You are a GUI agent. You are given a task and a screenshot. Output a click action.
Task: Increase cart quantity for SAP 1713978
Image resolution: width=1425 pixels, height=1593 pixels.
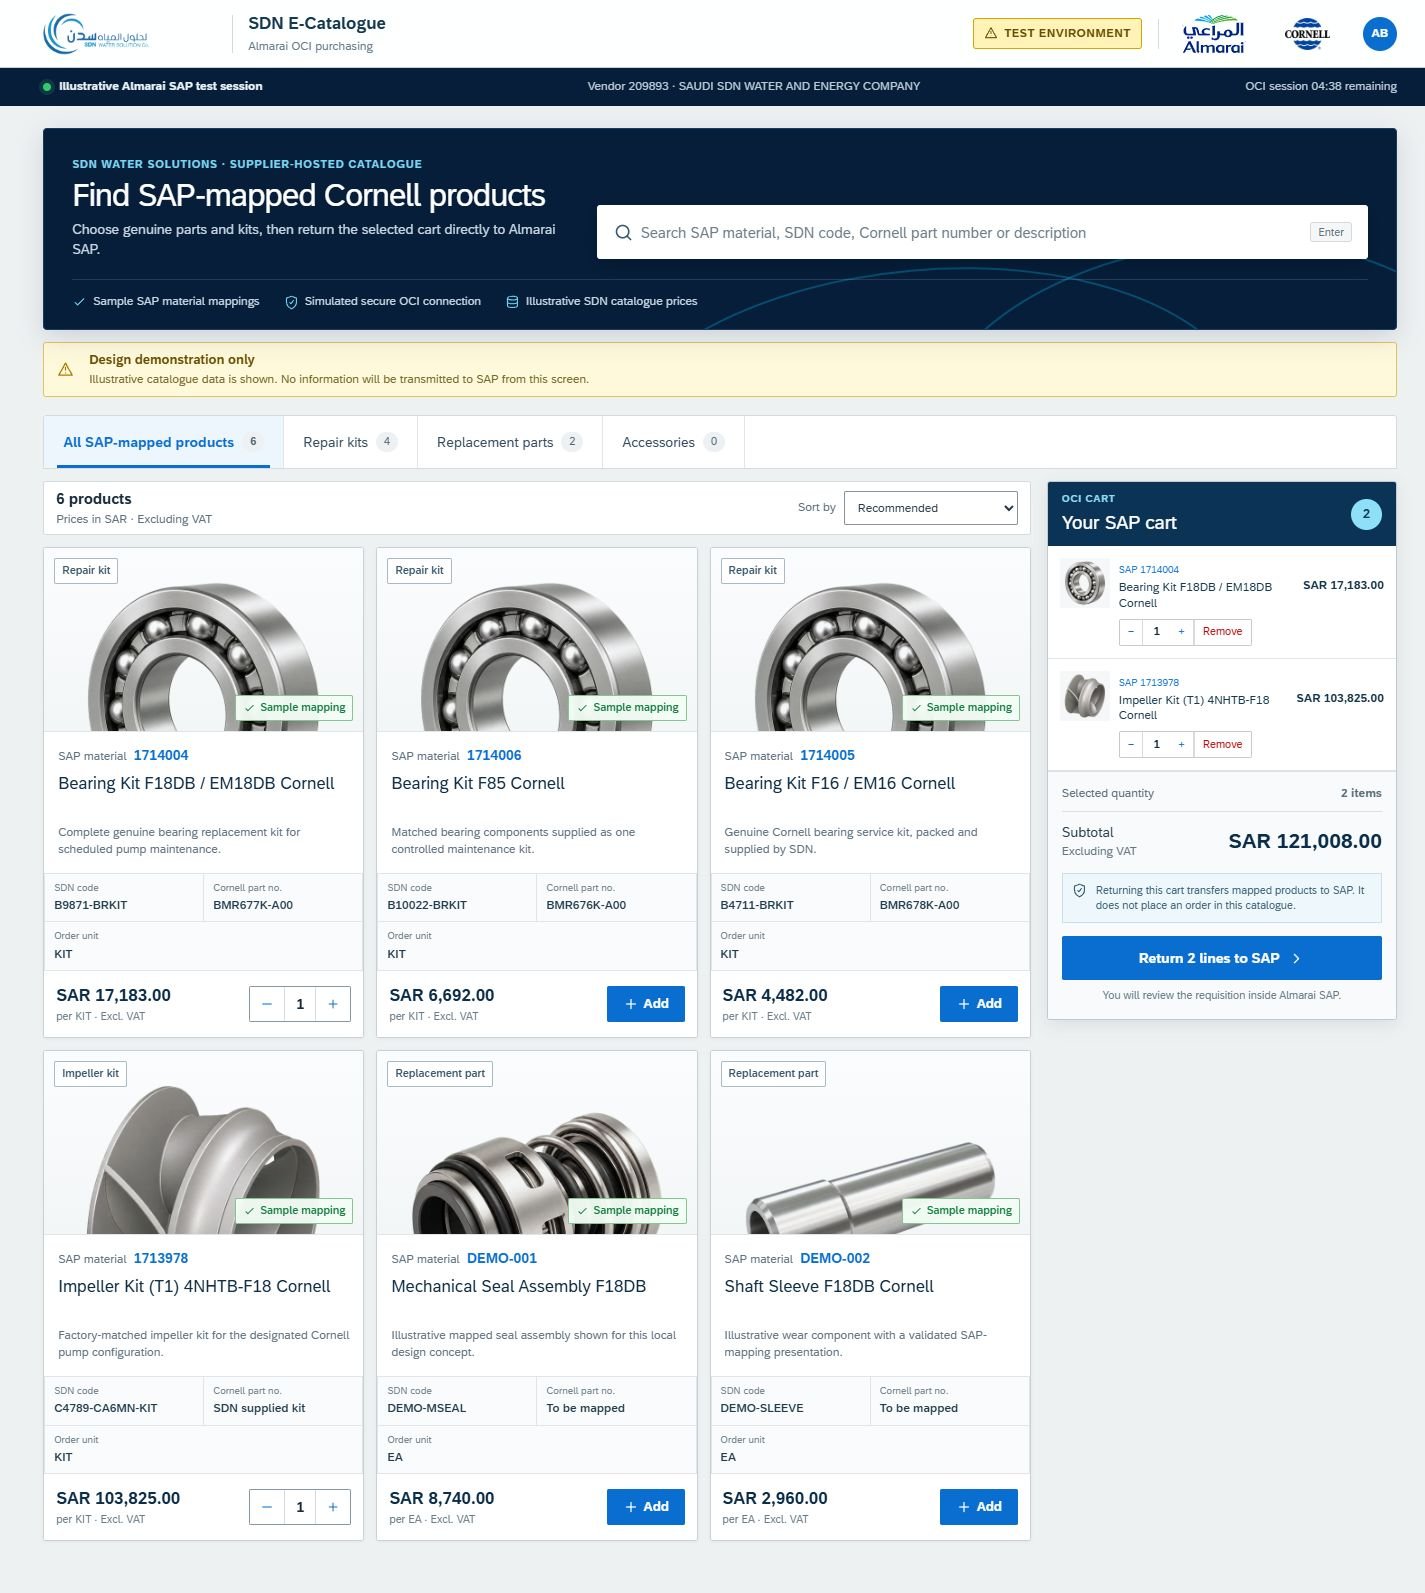(x=1181, y=745)
